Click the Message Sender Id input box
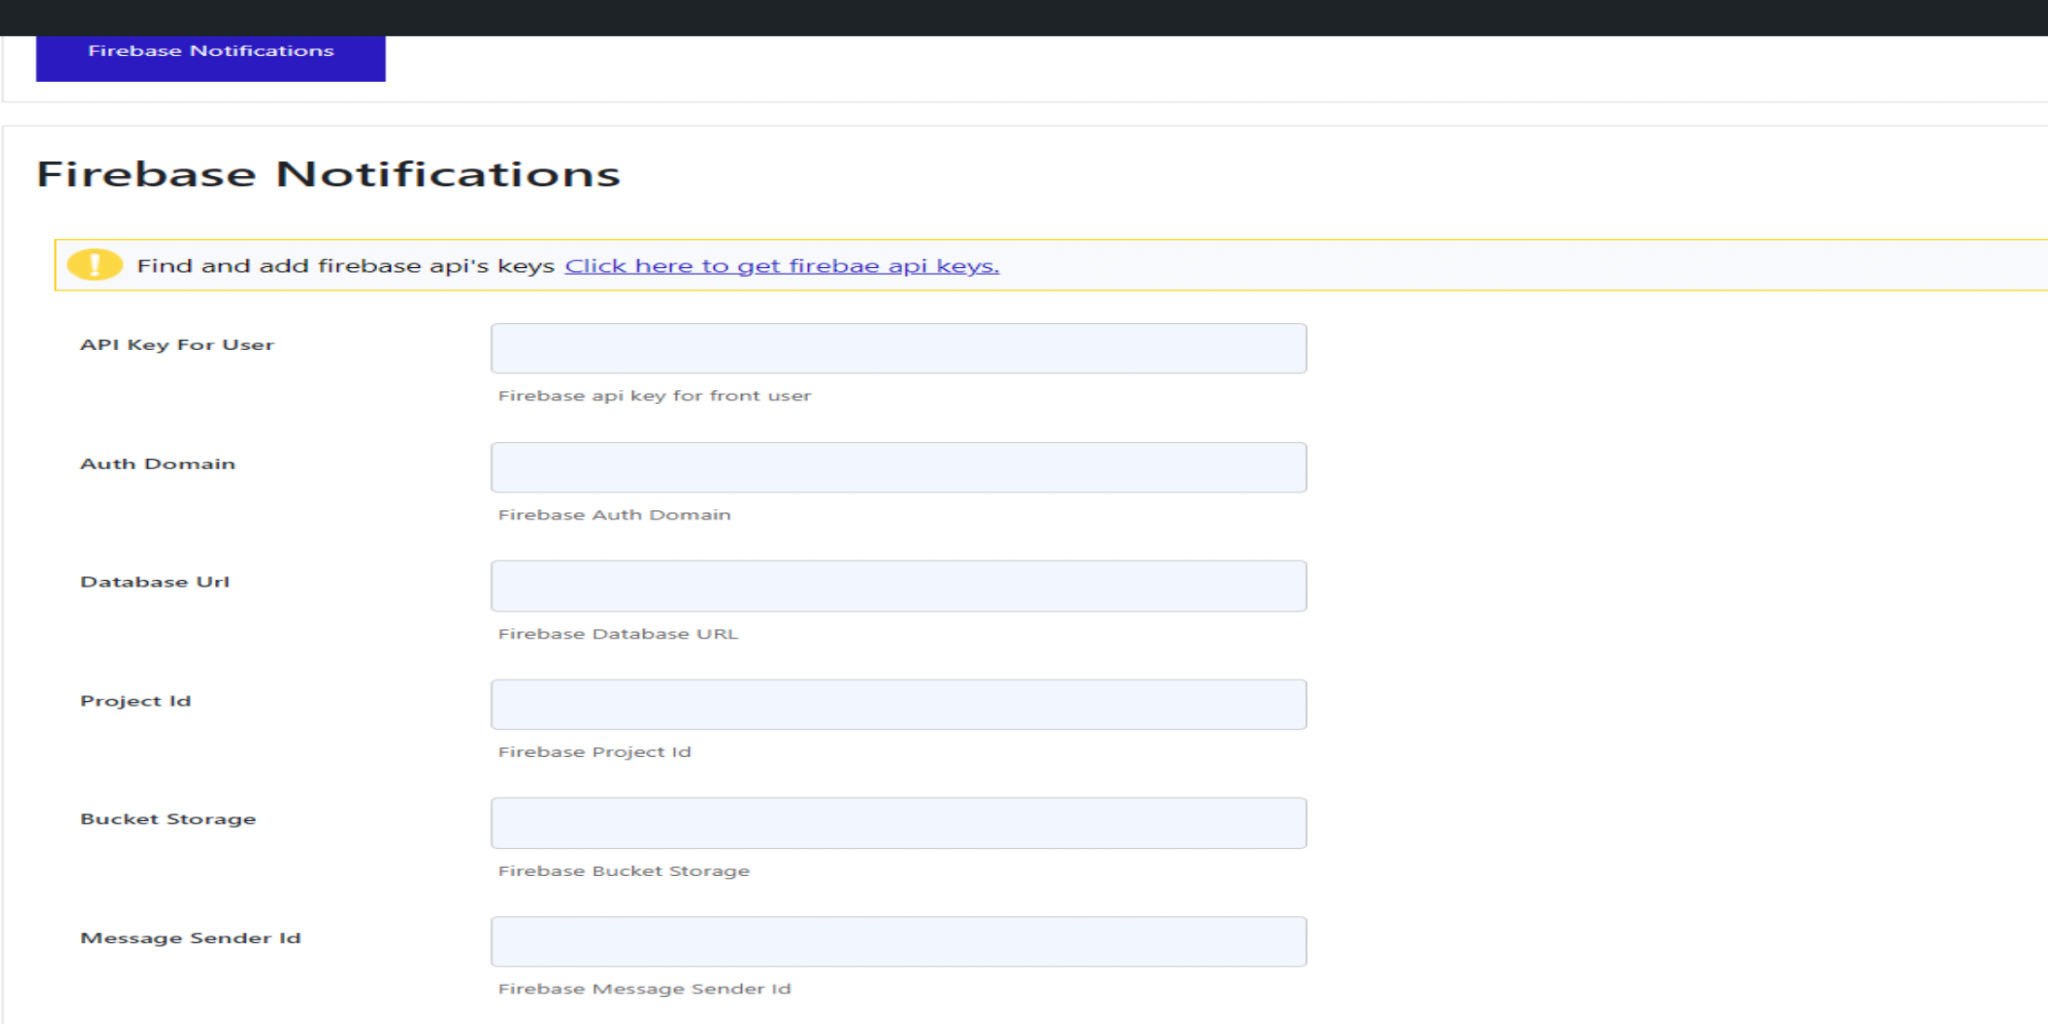The height and width of the screenshot is (1024, 2048). [x=898, y=940]
